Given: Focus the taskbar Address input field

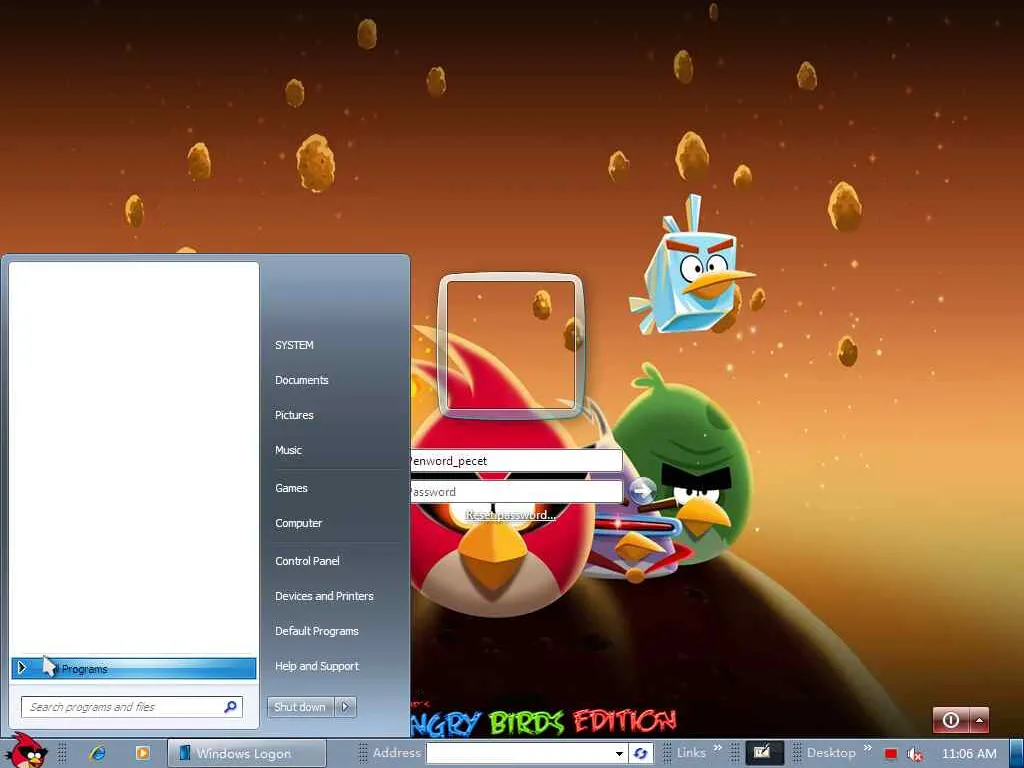Looking at the screenshot, I should click(519, 753).
